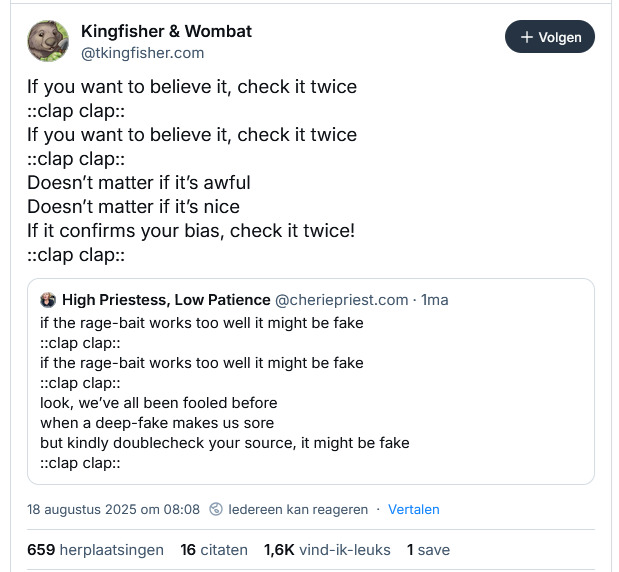Open the High Priestess, Low Patience author name

tap(166, 300)
